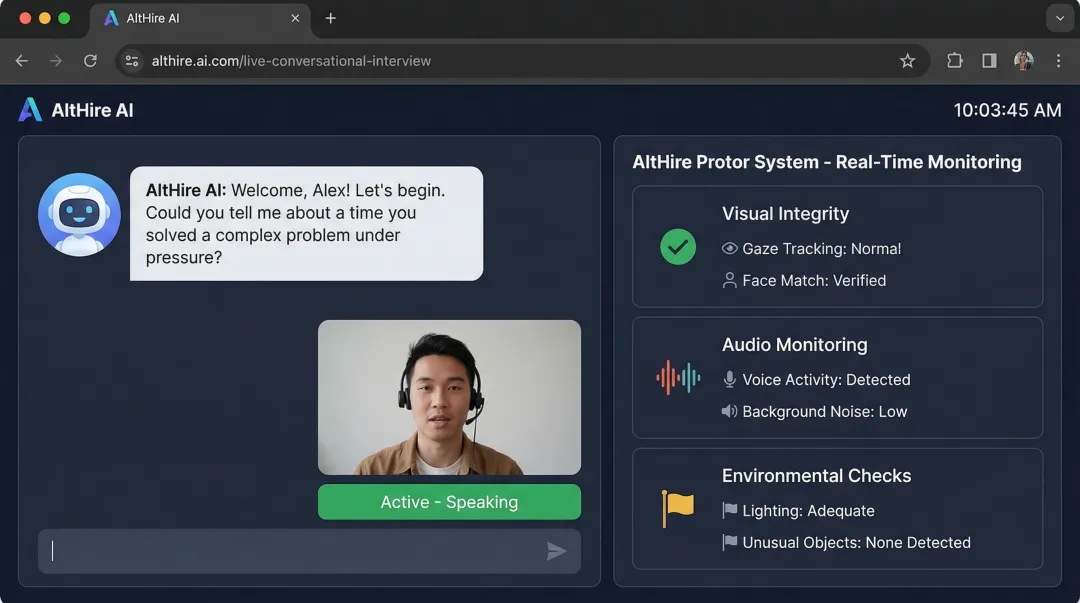
Task: Bookmark the page using the star toggle
Action: click(908, 60)
